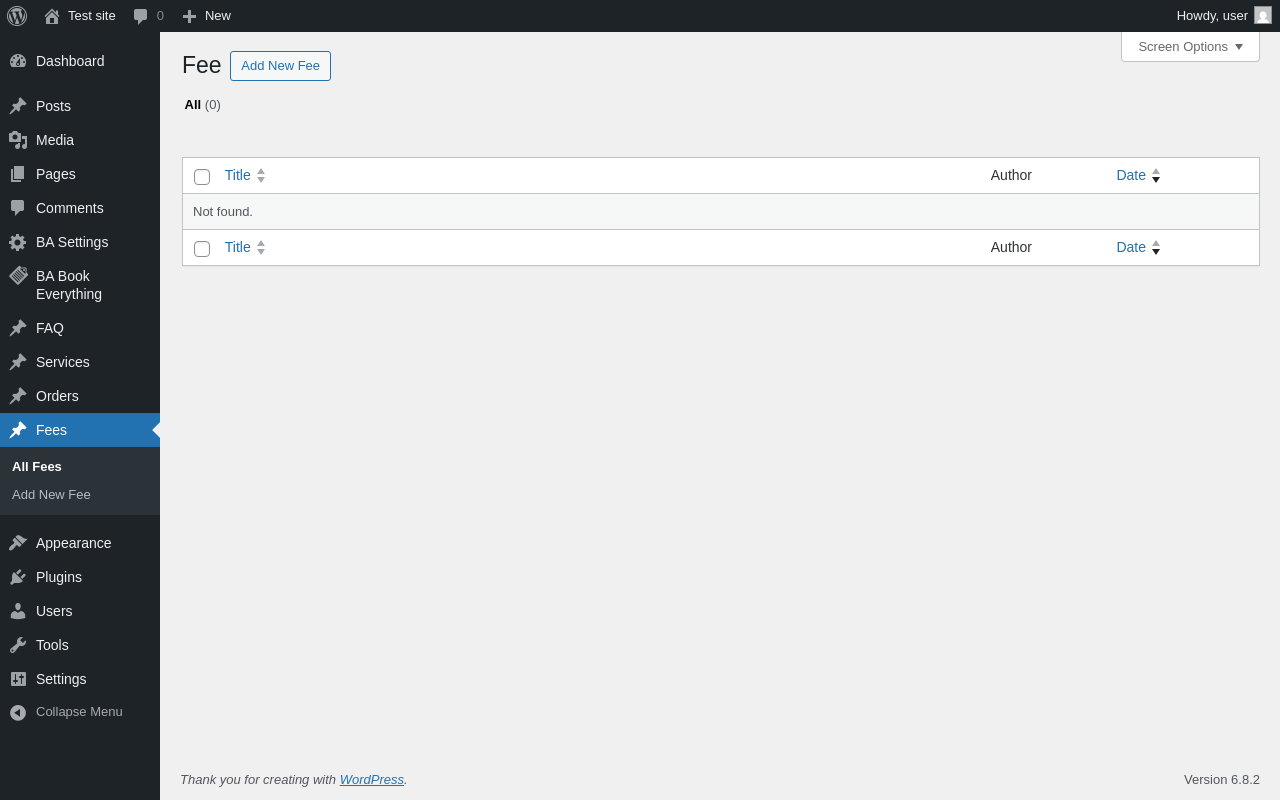Screen dimensions: 1280x800
Task: Open the Orders menu item
Action: tap(80, 396)
